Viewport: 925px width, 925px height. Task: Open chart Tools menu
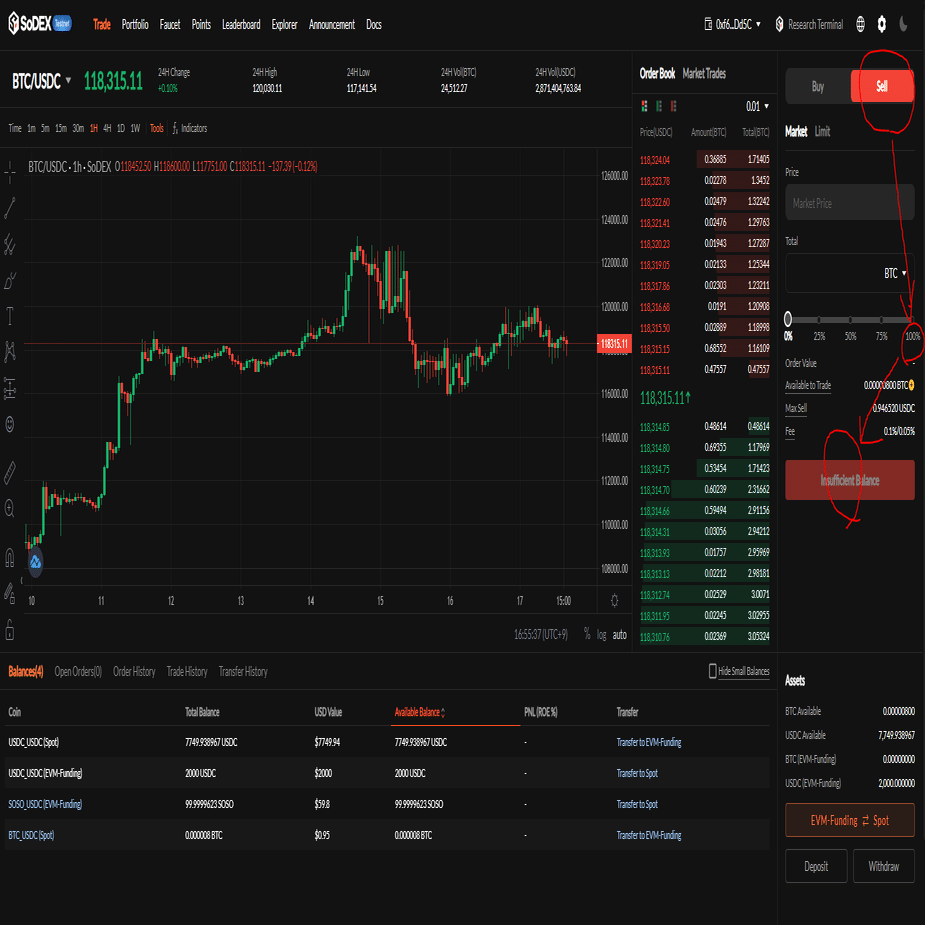pyautogui.click(x=156, y=128)
